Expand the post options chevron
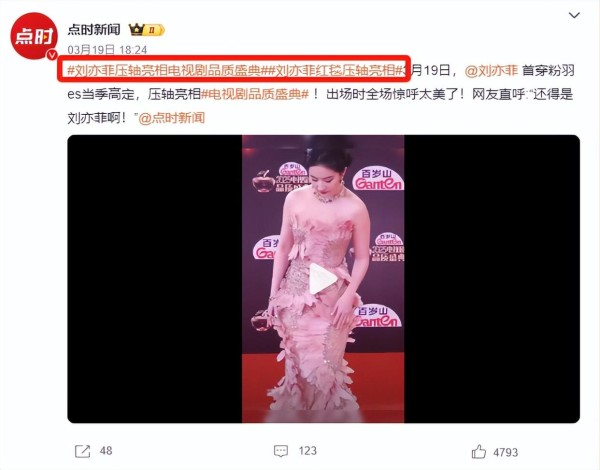The width and height of the screenshot is (600, 470). (x=574, y=15)
